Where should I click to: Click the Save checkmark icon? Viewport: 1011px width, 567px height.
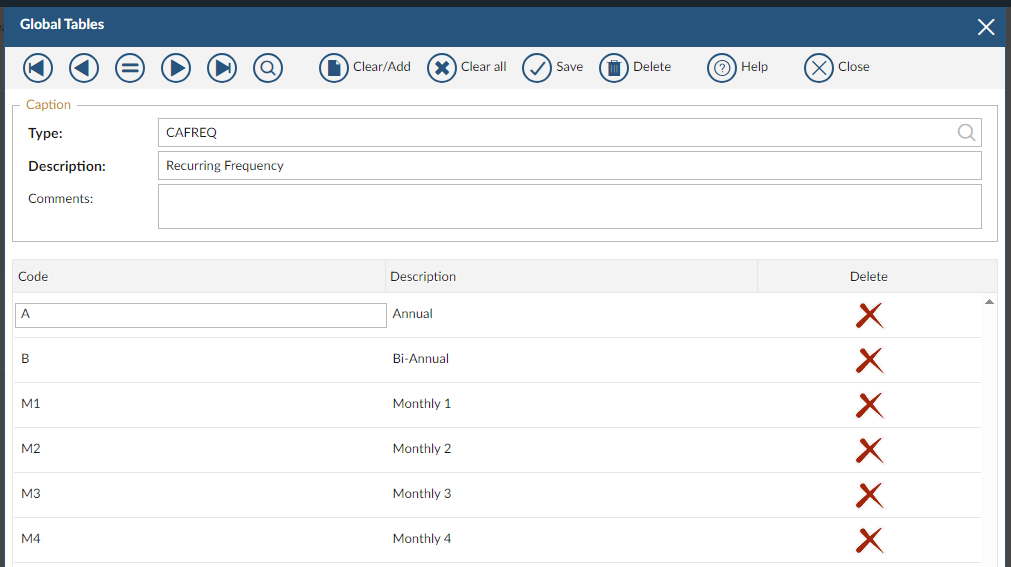coord(536,68)
